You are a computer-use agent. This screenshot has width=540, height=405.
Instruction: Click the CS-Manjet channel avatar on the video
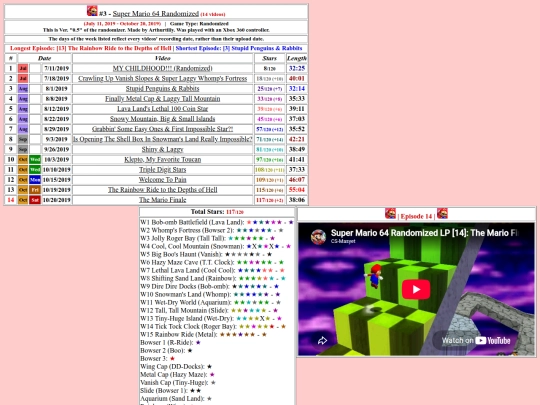coord(318,237)
